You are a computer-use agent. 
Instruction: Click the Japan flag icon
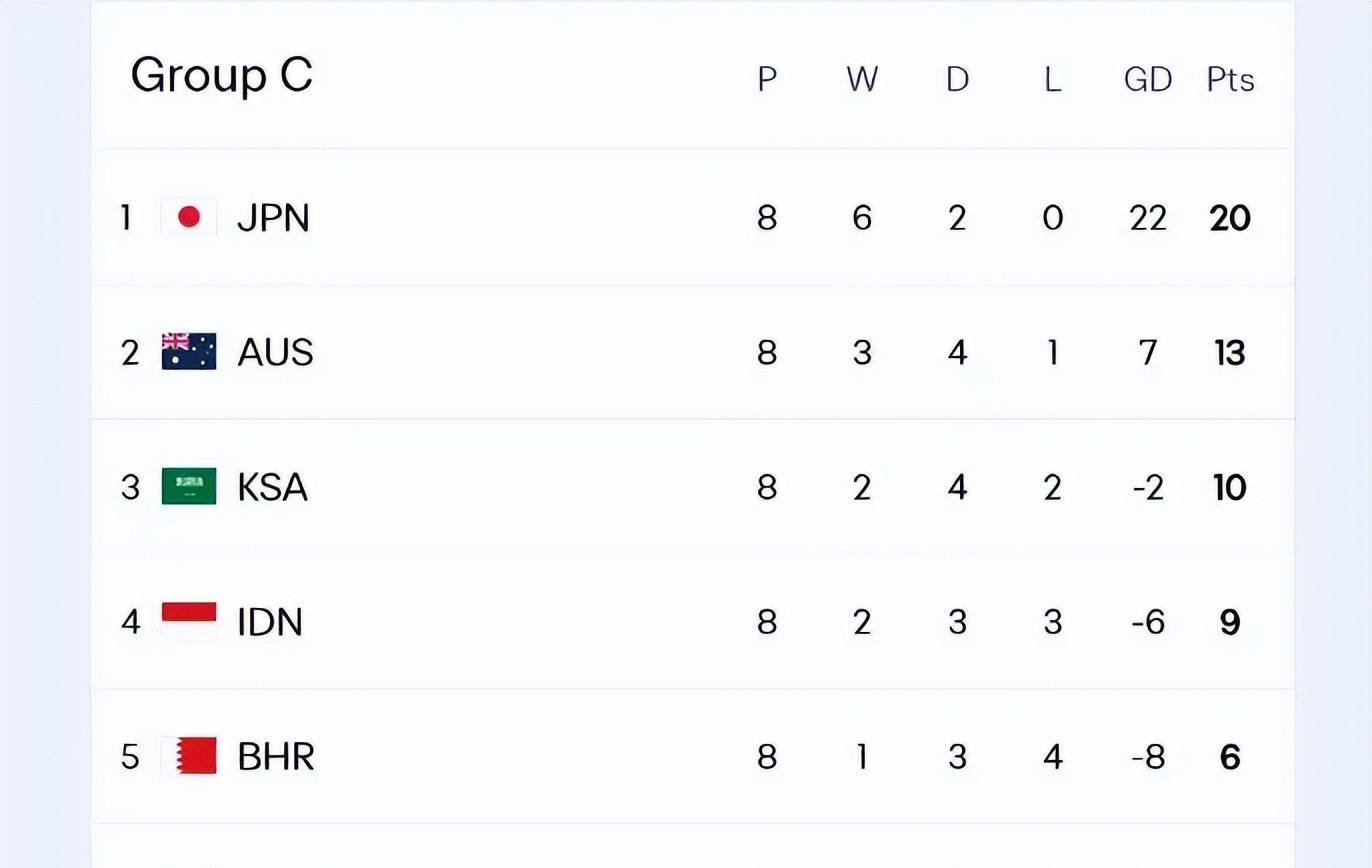click(188, 217)
